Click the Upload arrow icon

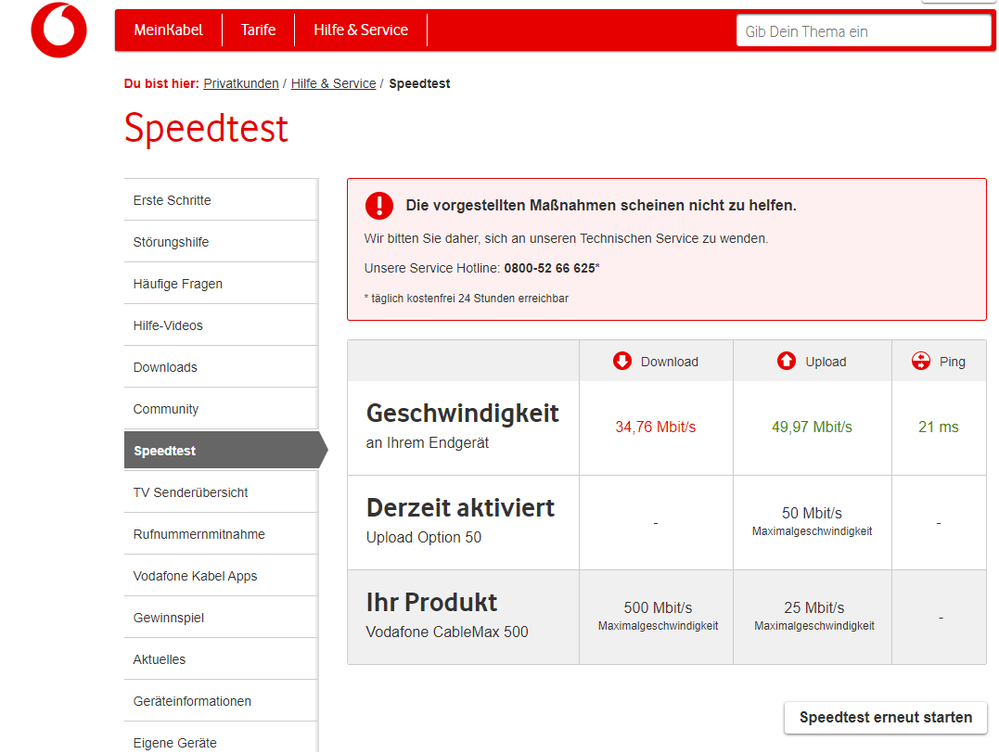click(x=786, y=361)
